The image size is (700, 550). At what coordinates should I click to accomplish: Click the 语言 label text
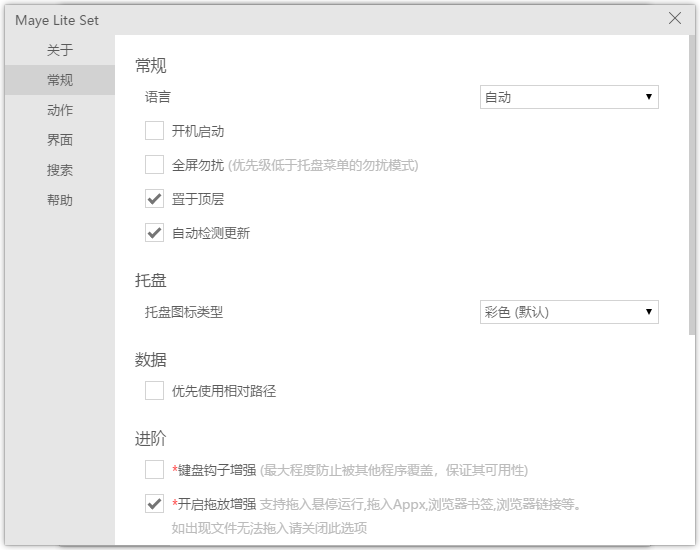point(158,97)
